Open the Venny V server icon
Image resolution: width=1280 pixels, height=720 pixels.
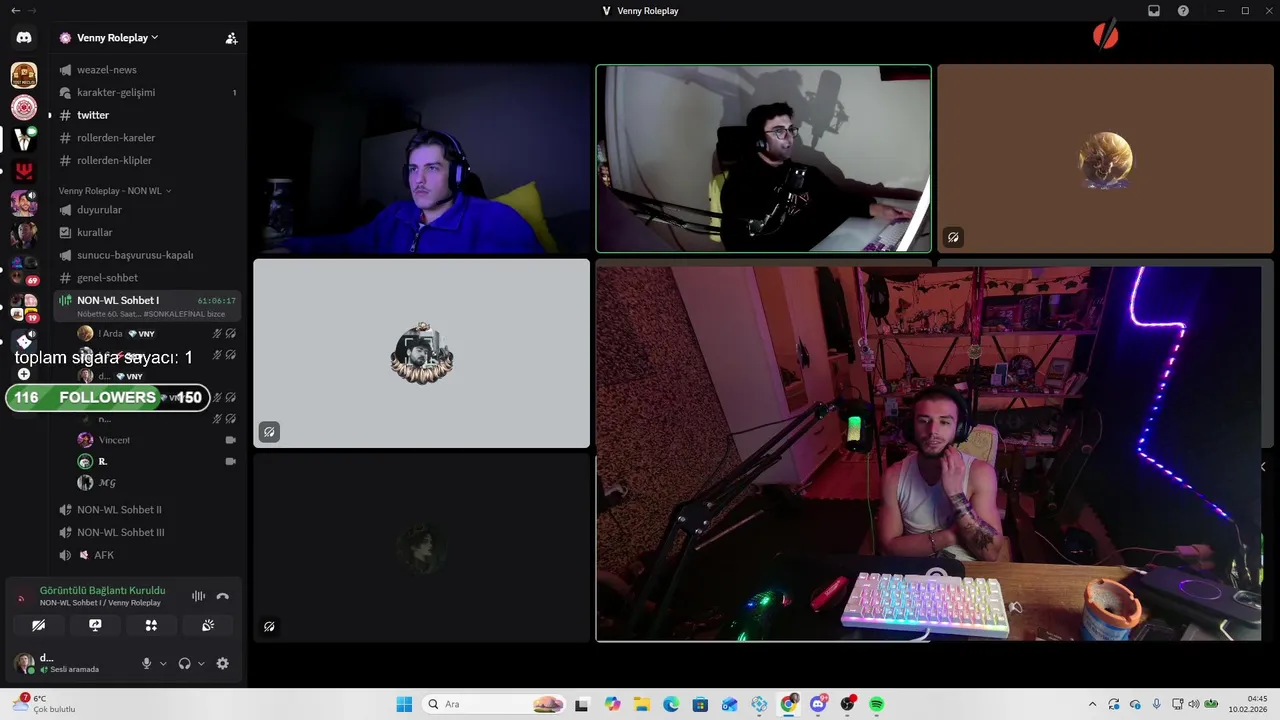click(24, 139)
